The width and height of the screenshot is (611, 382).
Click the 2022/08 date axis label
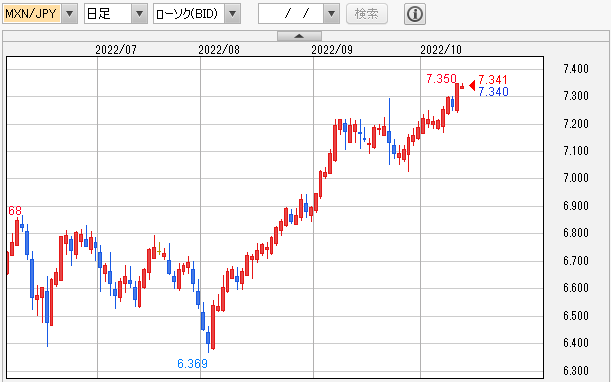coord(219,50)
